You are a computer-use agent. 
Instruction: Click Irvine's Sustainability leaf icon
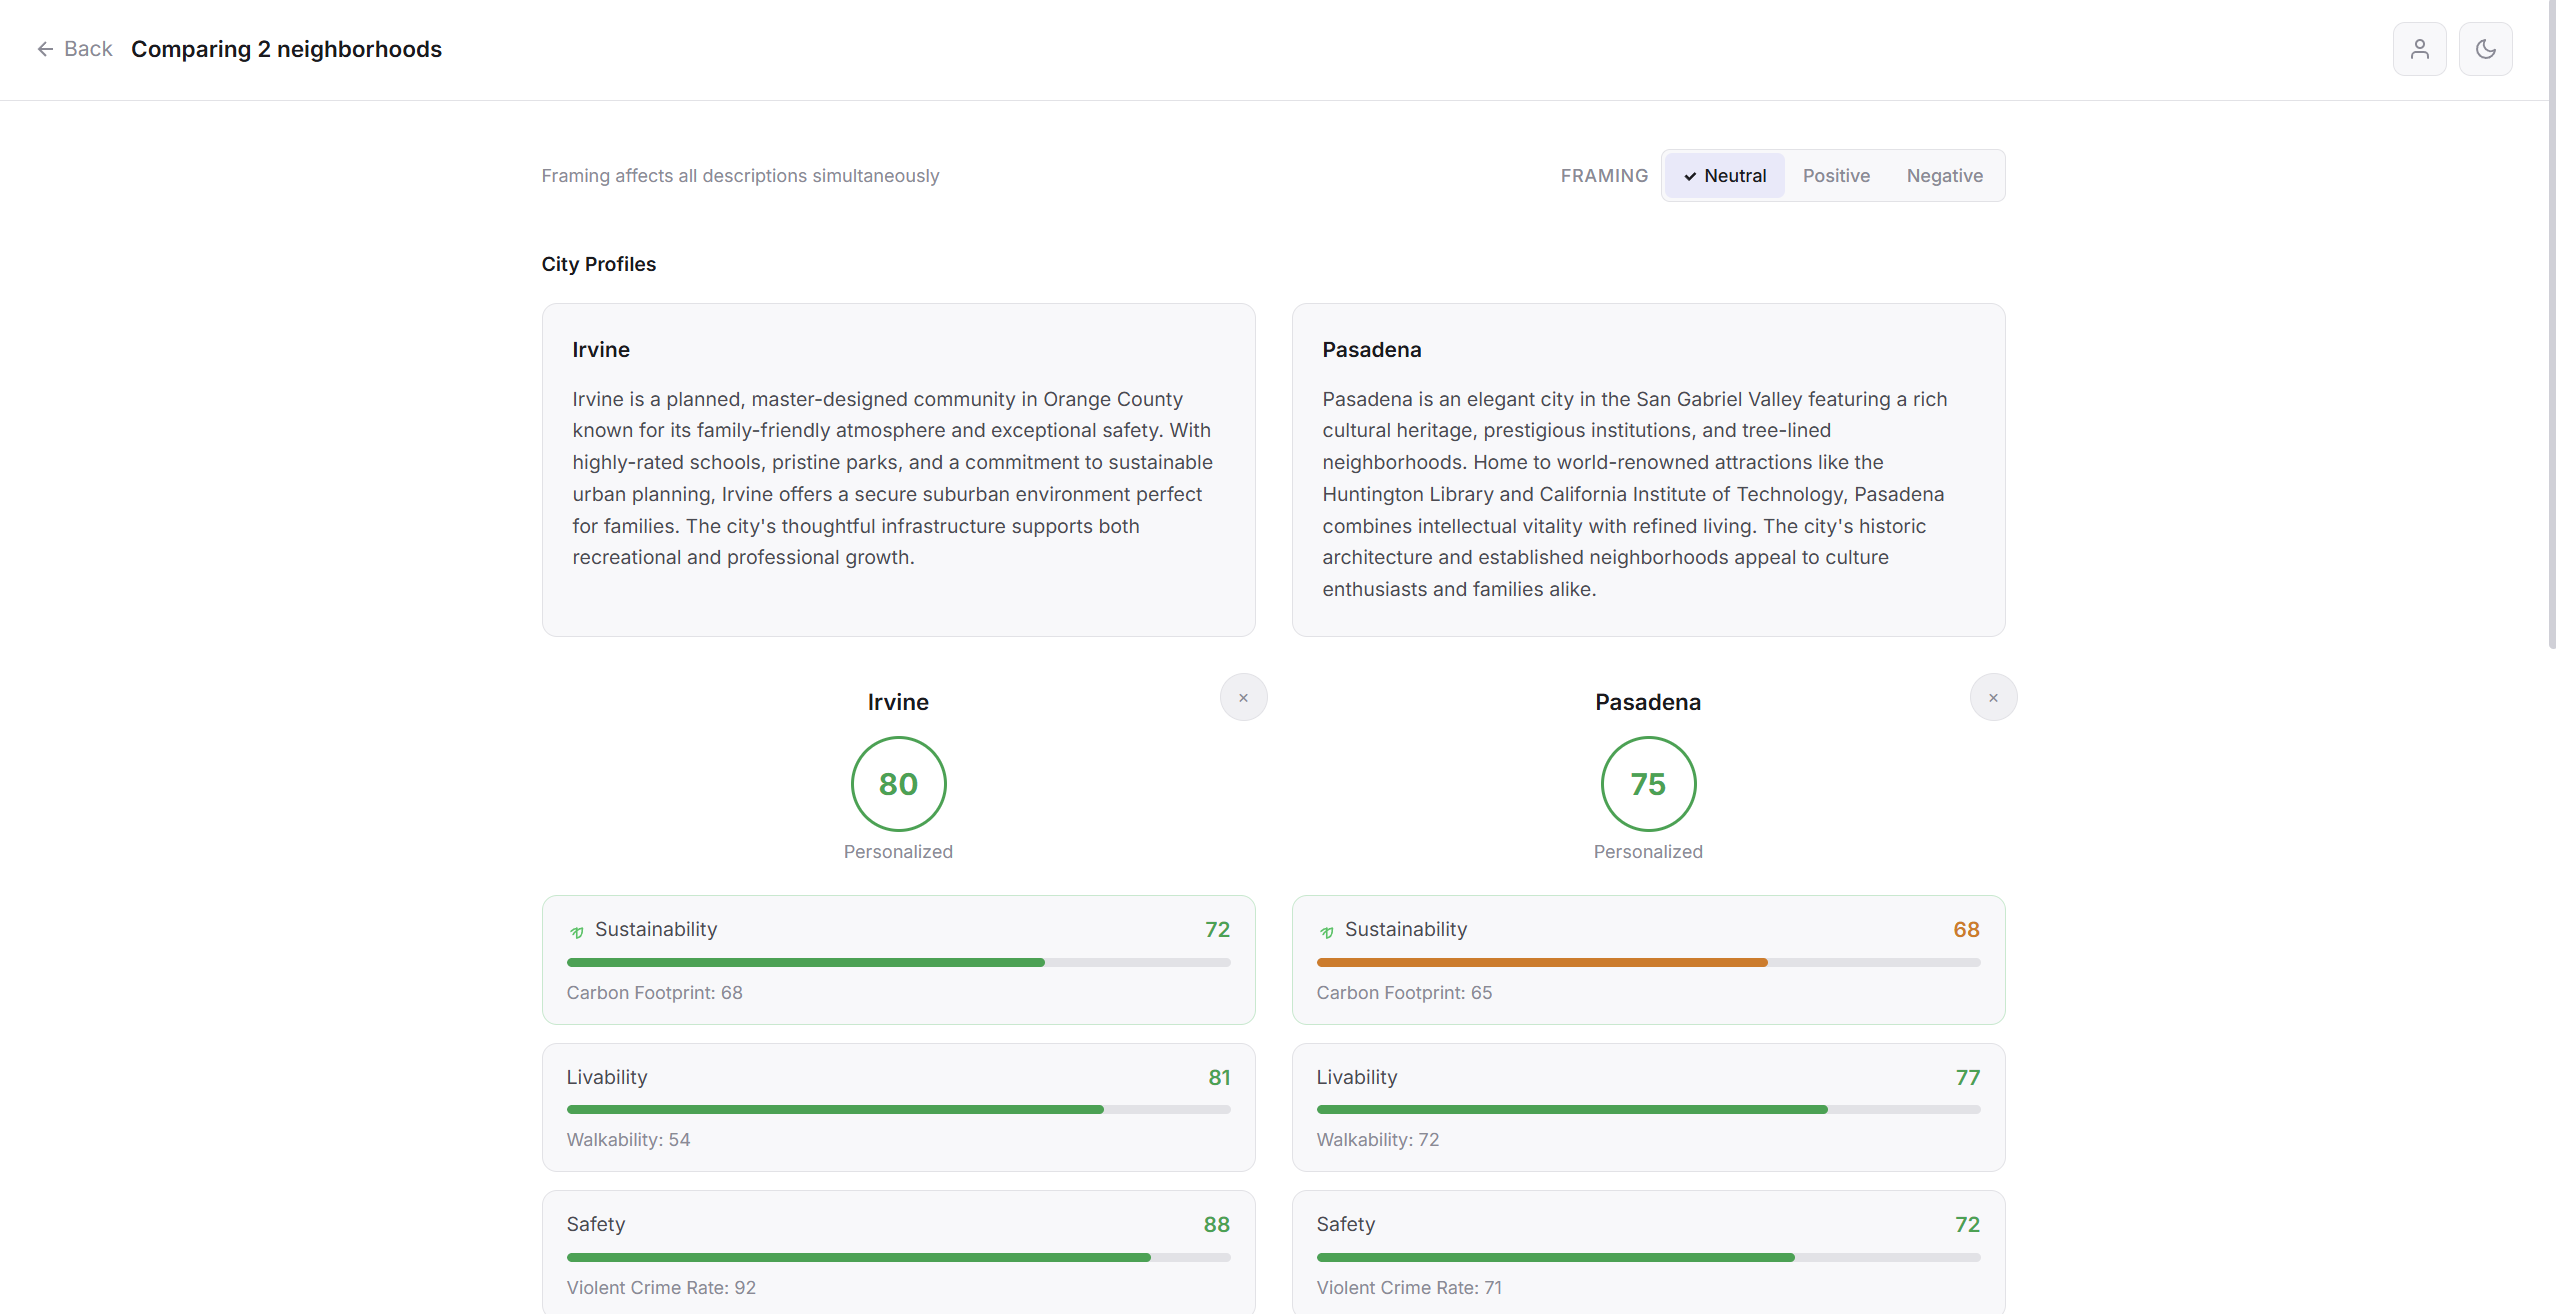click(577, 931)
